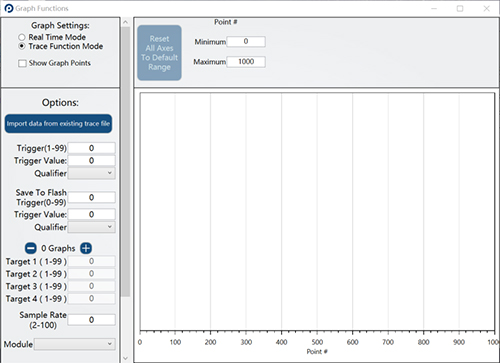Click the Save To Flash Trigger(0-99) field
500x363 pixels.
coord(92,197)
